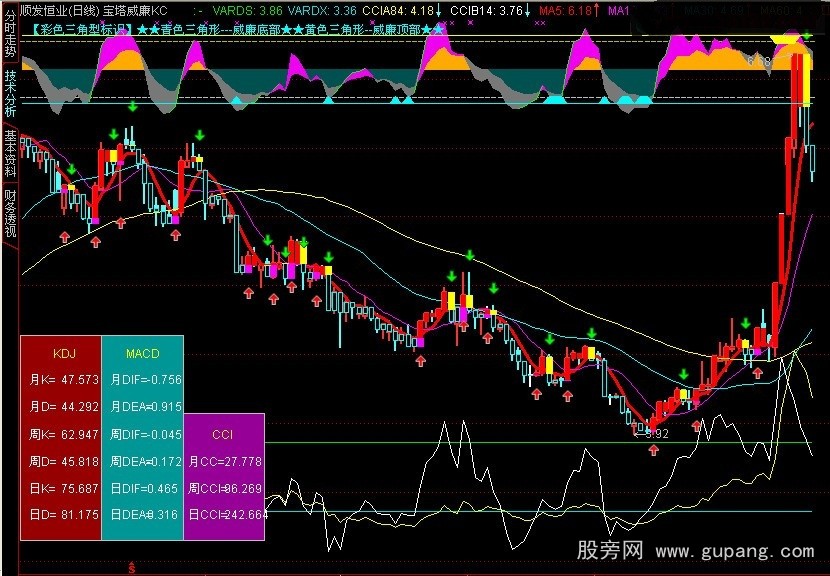Click the VARDX: 3.36 readout
Viewport: 830px width, 576px height.
click(x=324, y=10)
